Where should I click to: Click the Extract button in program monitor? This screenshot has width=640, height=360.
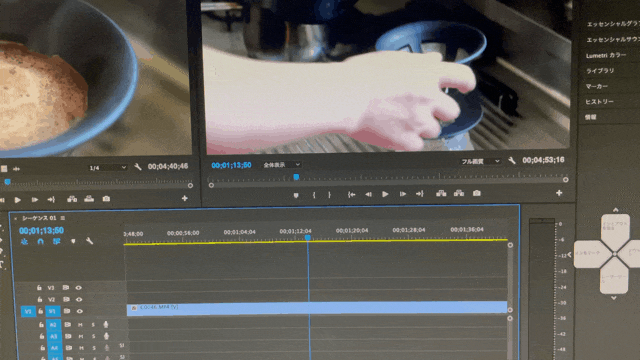tap(459, 193)
